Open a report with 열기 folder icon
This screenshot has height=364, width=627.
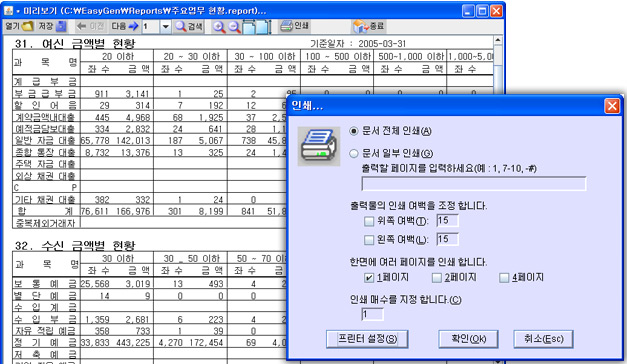click(19, 27)
